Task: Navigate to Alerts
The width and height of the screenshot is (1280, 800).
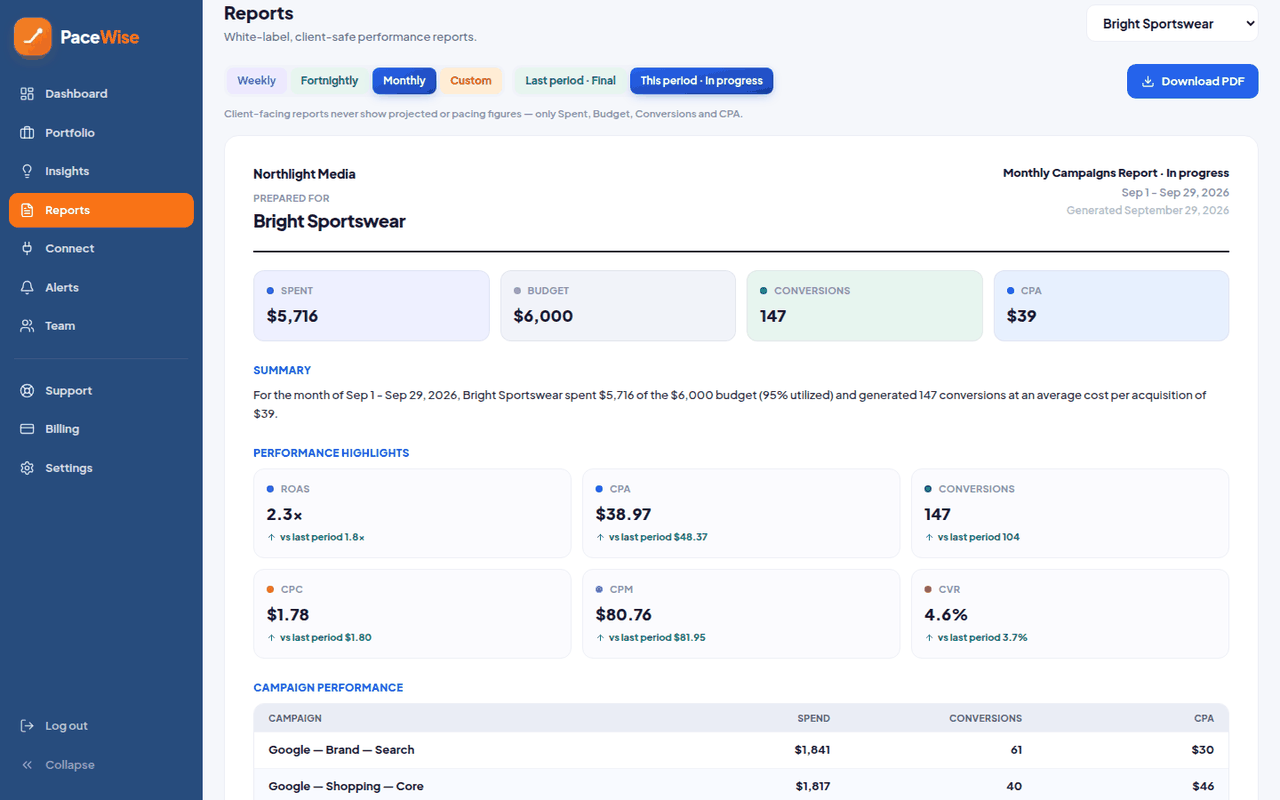Action: tap(101, 287)
